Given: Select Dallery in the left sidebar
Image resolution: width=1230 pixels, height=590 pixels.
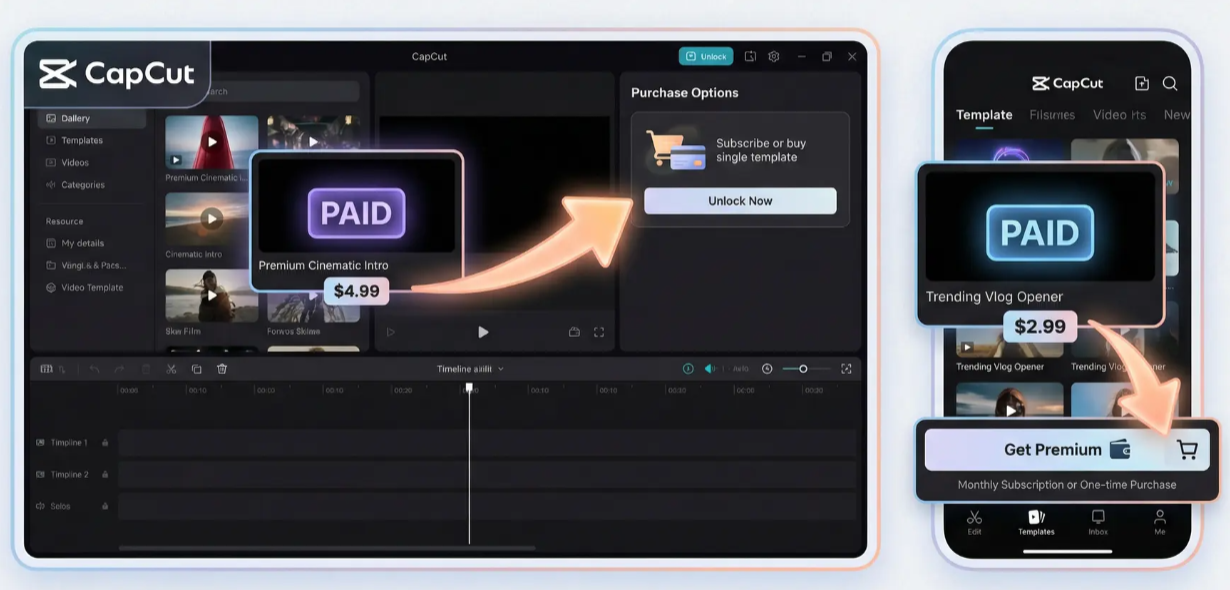Looking at the screenshot, I should pyautogui.click(x=92, y=118).
